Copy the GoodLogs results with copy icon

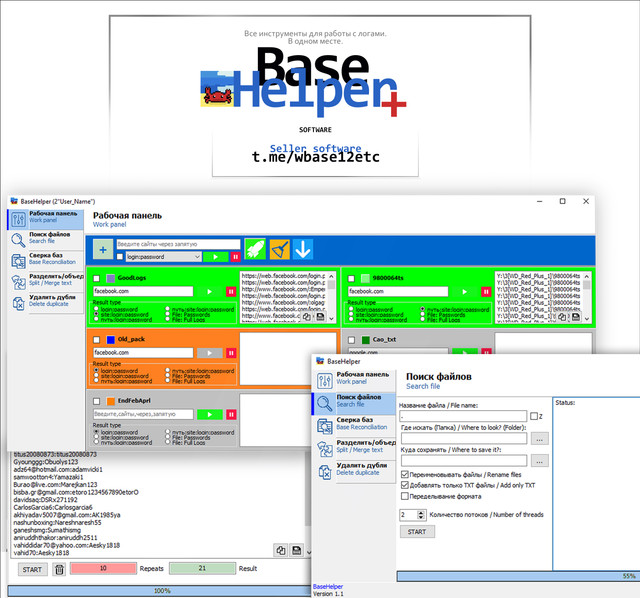(307, 317)
